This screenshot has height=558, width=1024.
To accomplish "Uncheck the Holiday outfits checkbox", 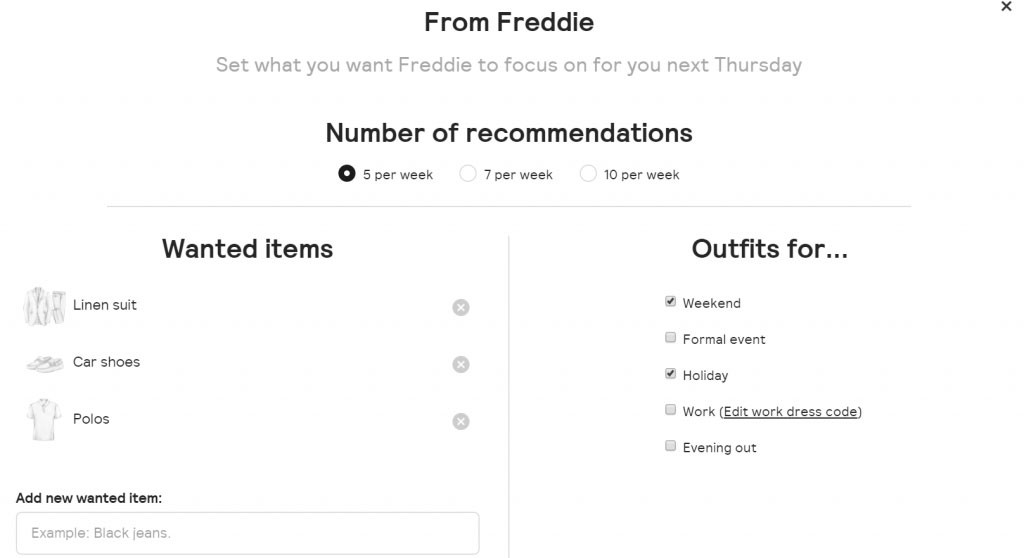I will point(671,374).
